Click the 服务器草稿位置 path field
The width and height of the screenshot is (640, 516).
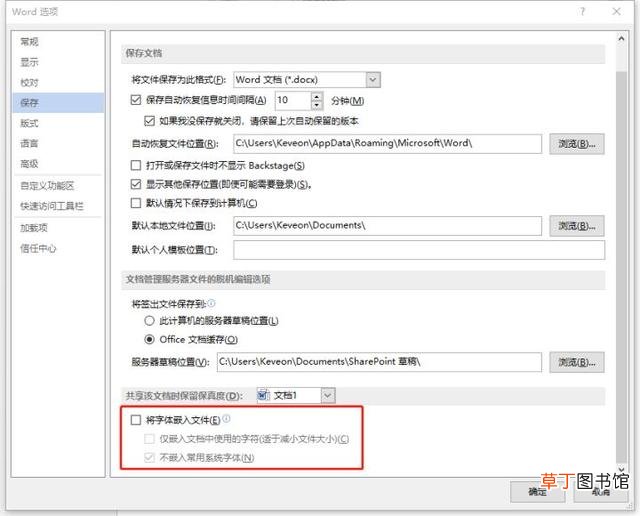coord(379,362)
